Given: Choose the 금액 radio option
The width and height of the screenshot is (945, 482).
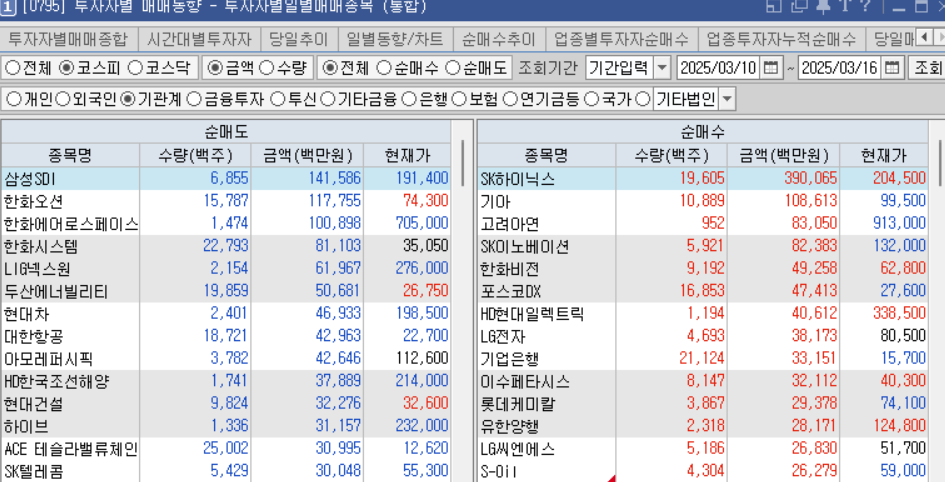Looking at the screenshot, I should coord(215,67).
